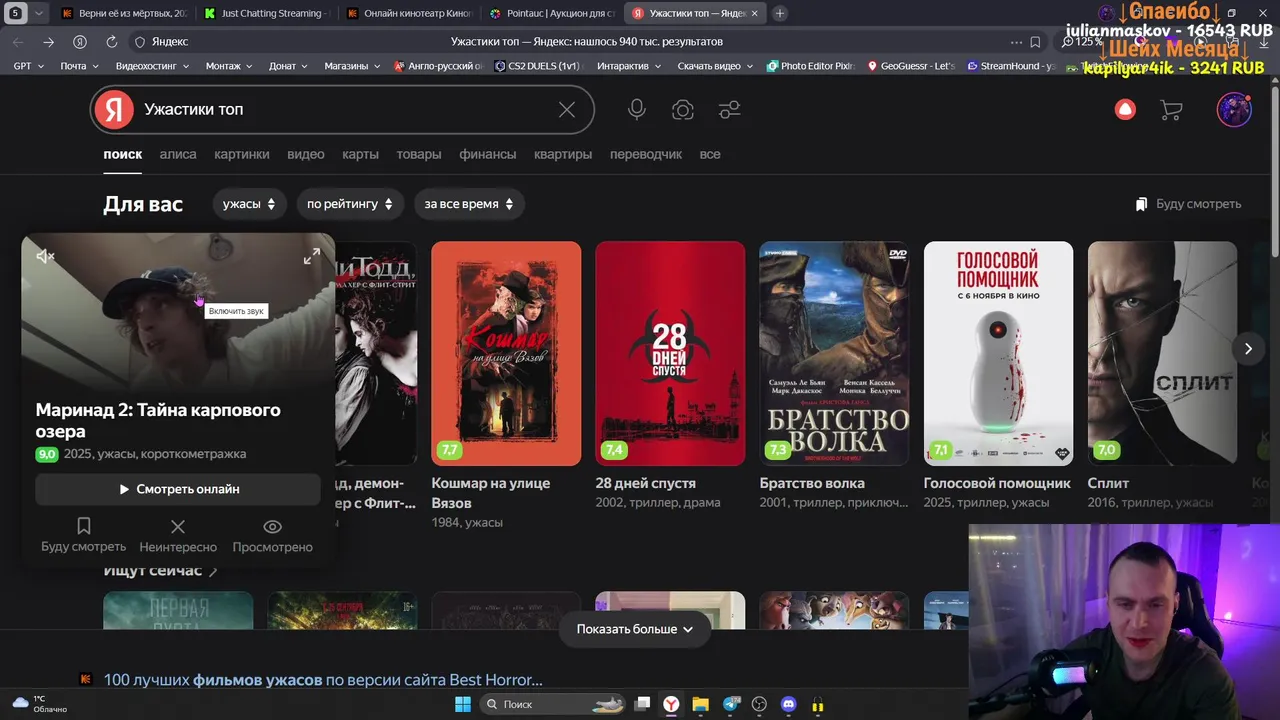Image resolution: width=1280 pixels, height=720 pixels.
Task: Switch to the финансы search tab
Action: click(x=488, y=154)
